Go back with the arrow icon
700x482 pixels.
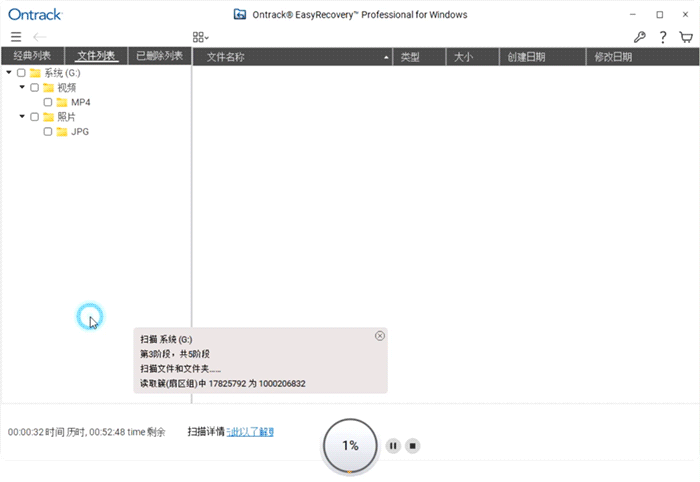pos(40,37)
